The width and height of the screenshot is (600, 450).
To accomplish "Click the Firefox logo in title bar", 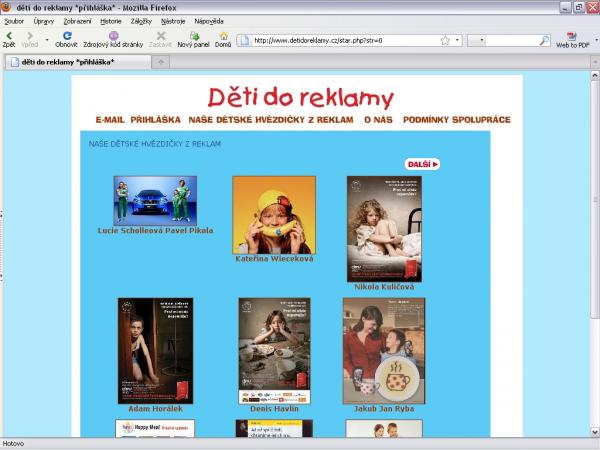I will tap(6, 7).
